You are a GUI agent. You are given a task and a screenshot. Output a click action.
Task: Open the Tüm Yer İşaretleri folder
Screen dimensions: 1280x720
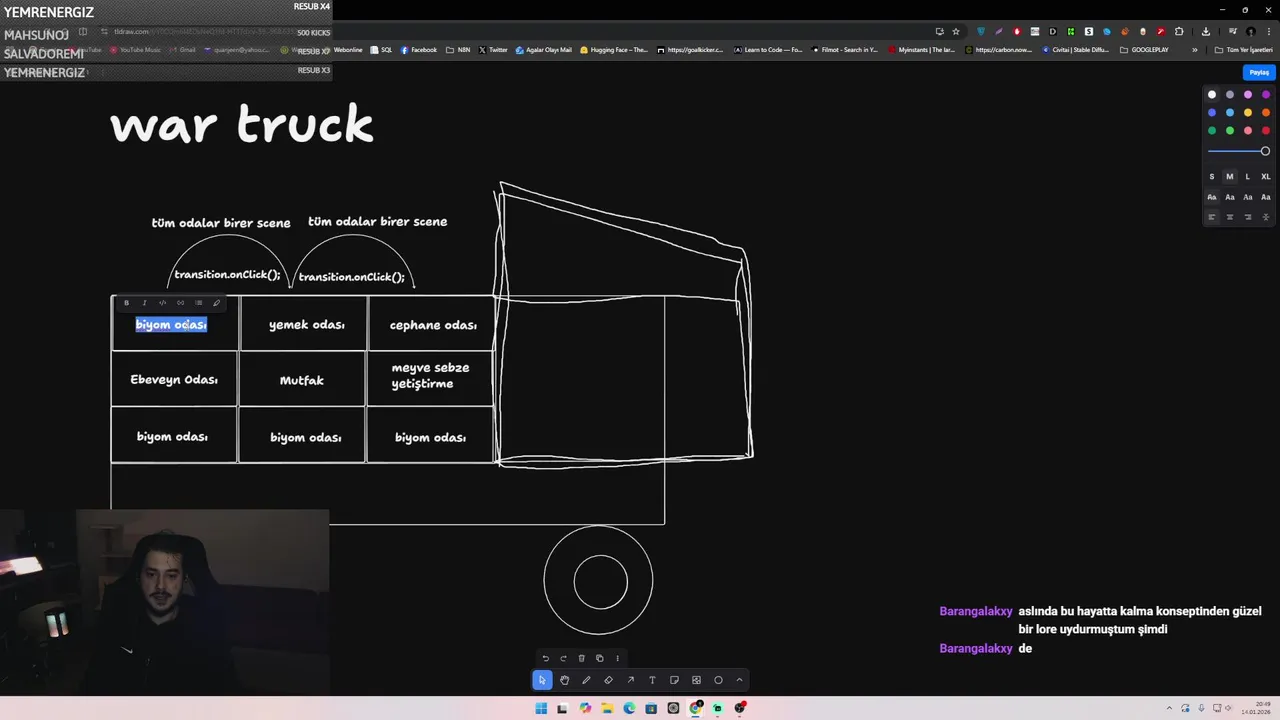[1244, 50]
